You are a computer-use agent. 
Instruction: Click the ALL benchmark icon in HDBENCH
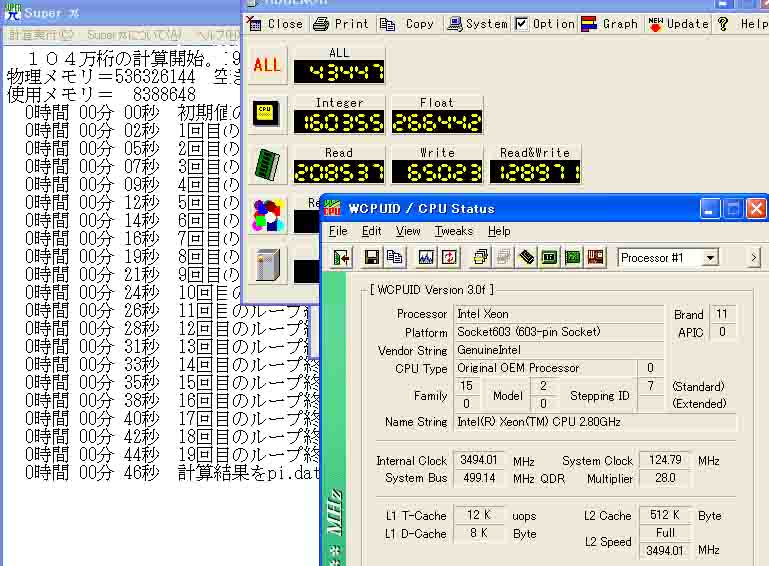click(267, 65)
